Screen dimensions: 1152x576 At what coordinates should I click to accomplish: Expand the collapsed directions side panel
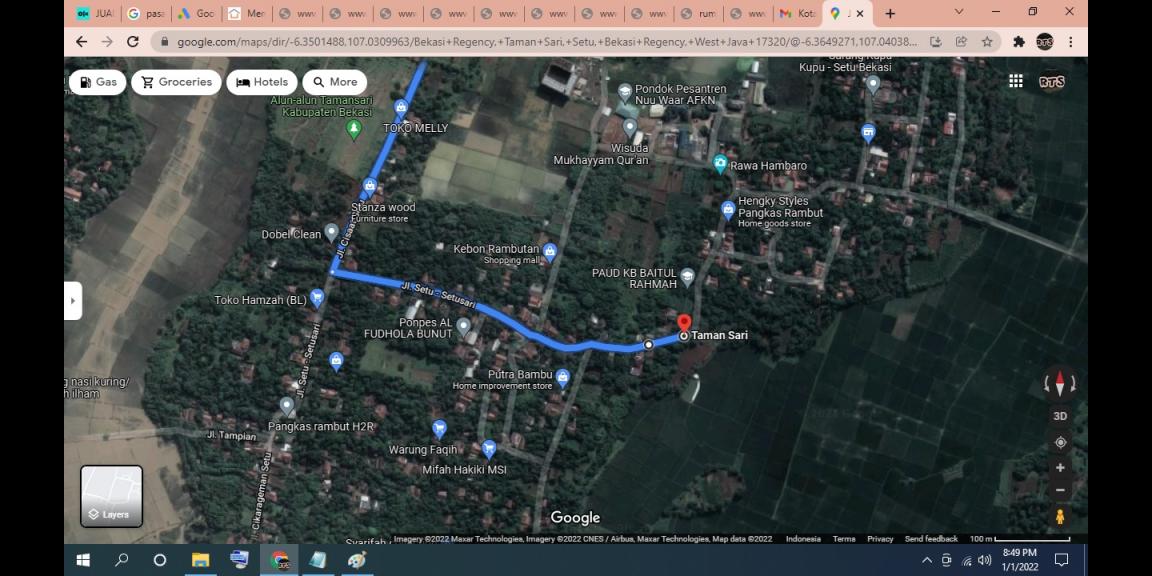click(73, 300)
